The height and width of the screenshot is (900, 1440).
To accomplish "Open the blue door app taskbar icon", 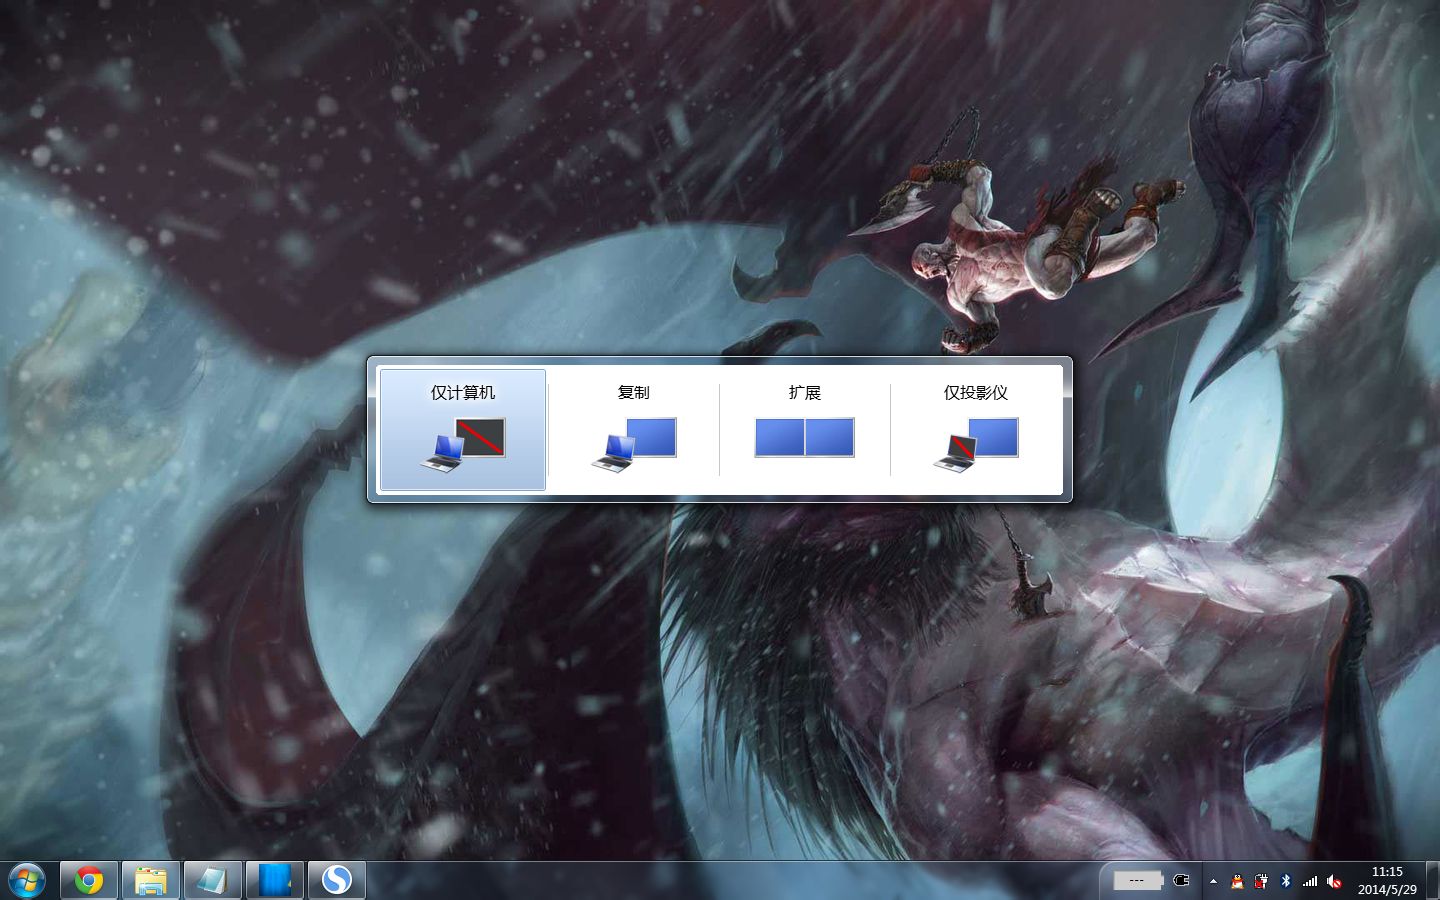I will pyautogui.click(x=275, y=880).
